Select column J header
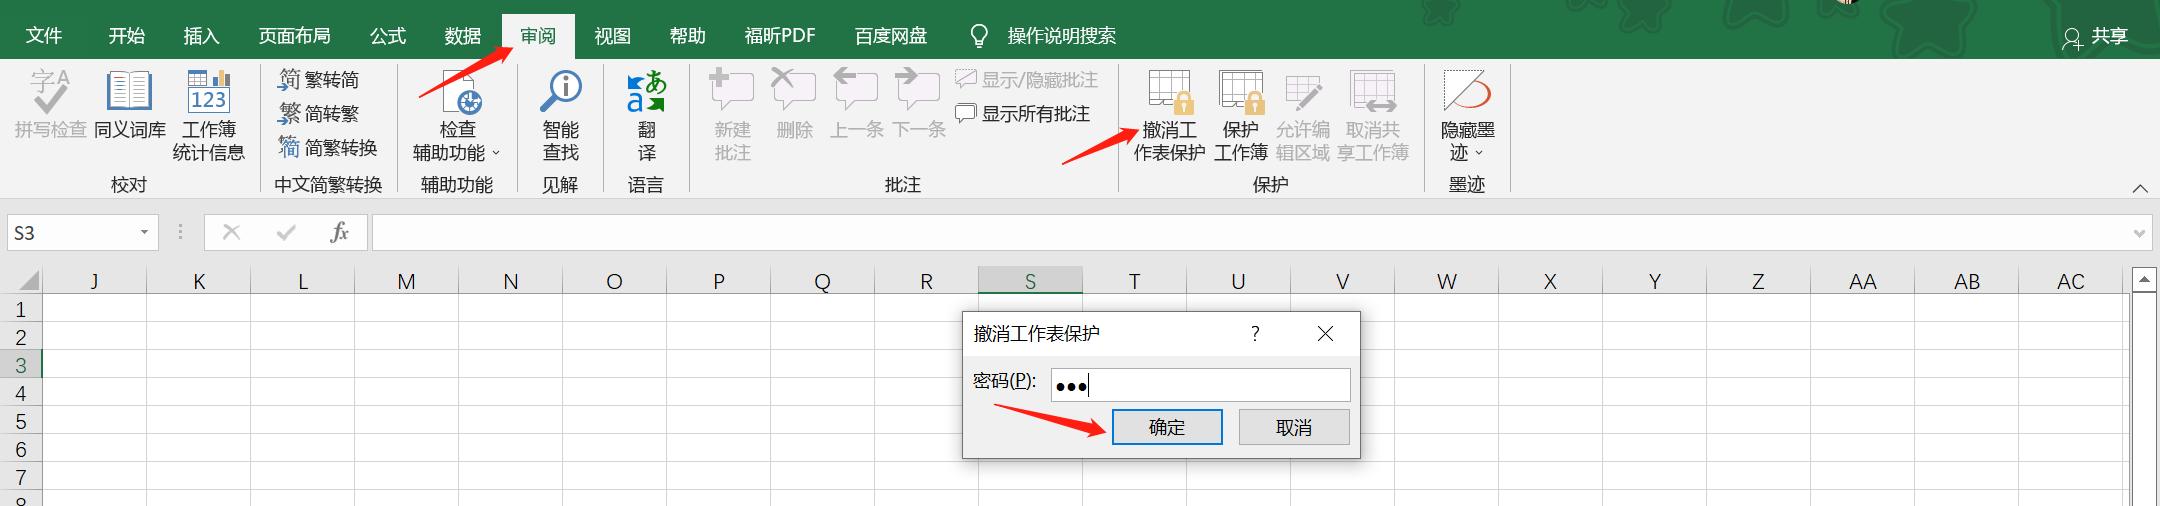 coord(95,281)
